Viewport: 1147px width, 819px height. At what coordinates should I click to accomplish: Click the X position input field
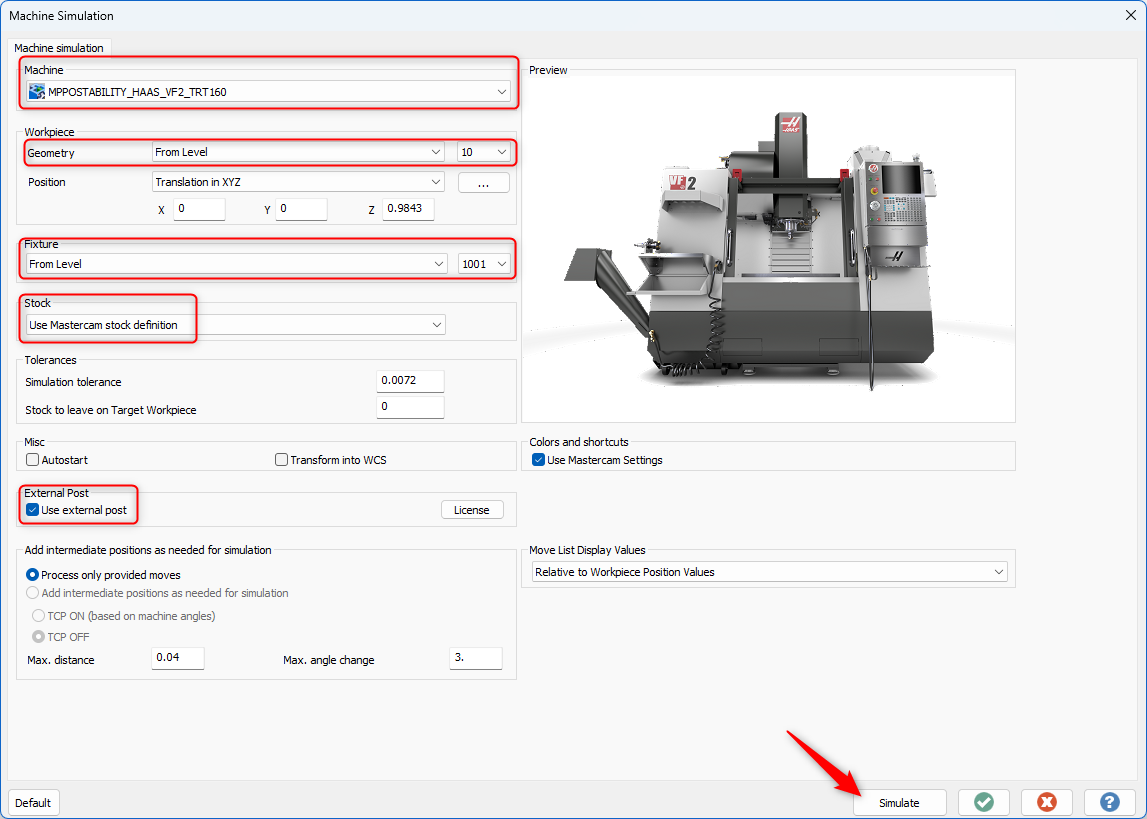coord(199,209)
